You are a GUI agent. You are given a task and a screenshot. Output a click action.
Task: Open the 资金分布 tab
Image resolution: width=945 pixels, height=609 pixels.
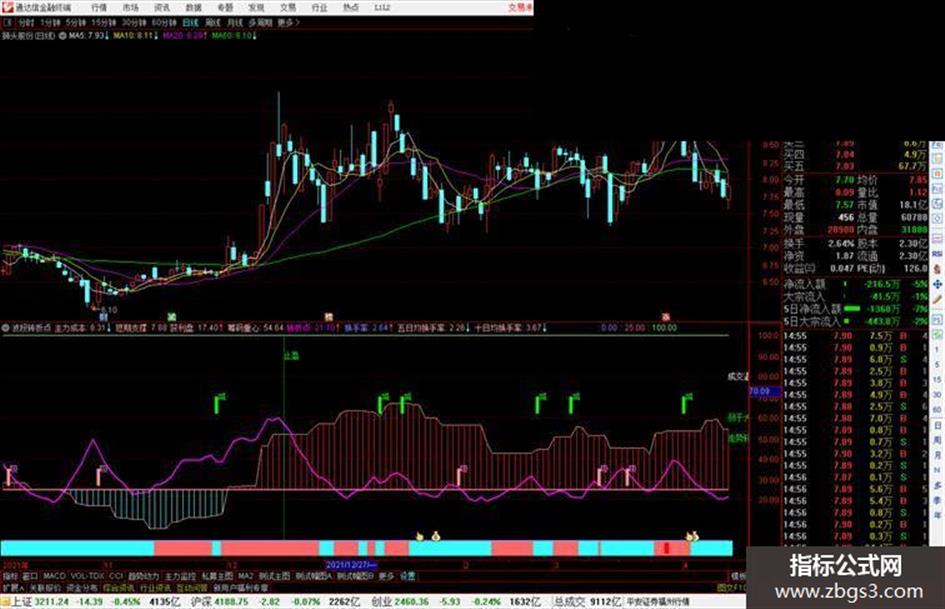[81, 587]
